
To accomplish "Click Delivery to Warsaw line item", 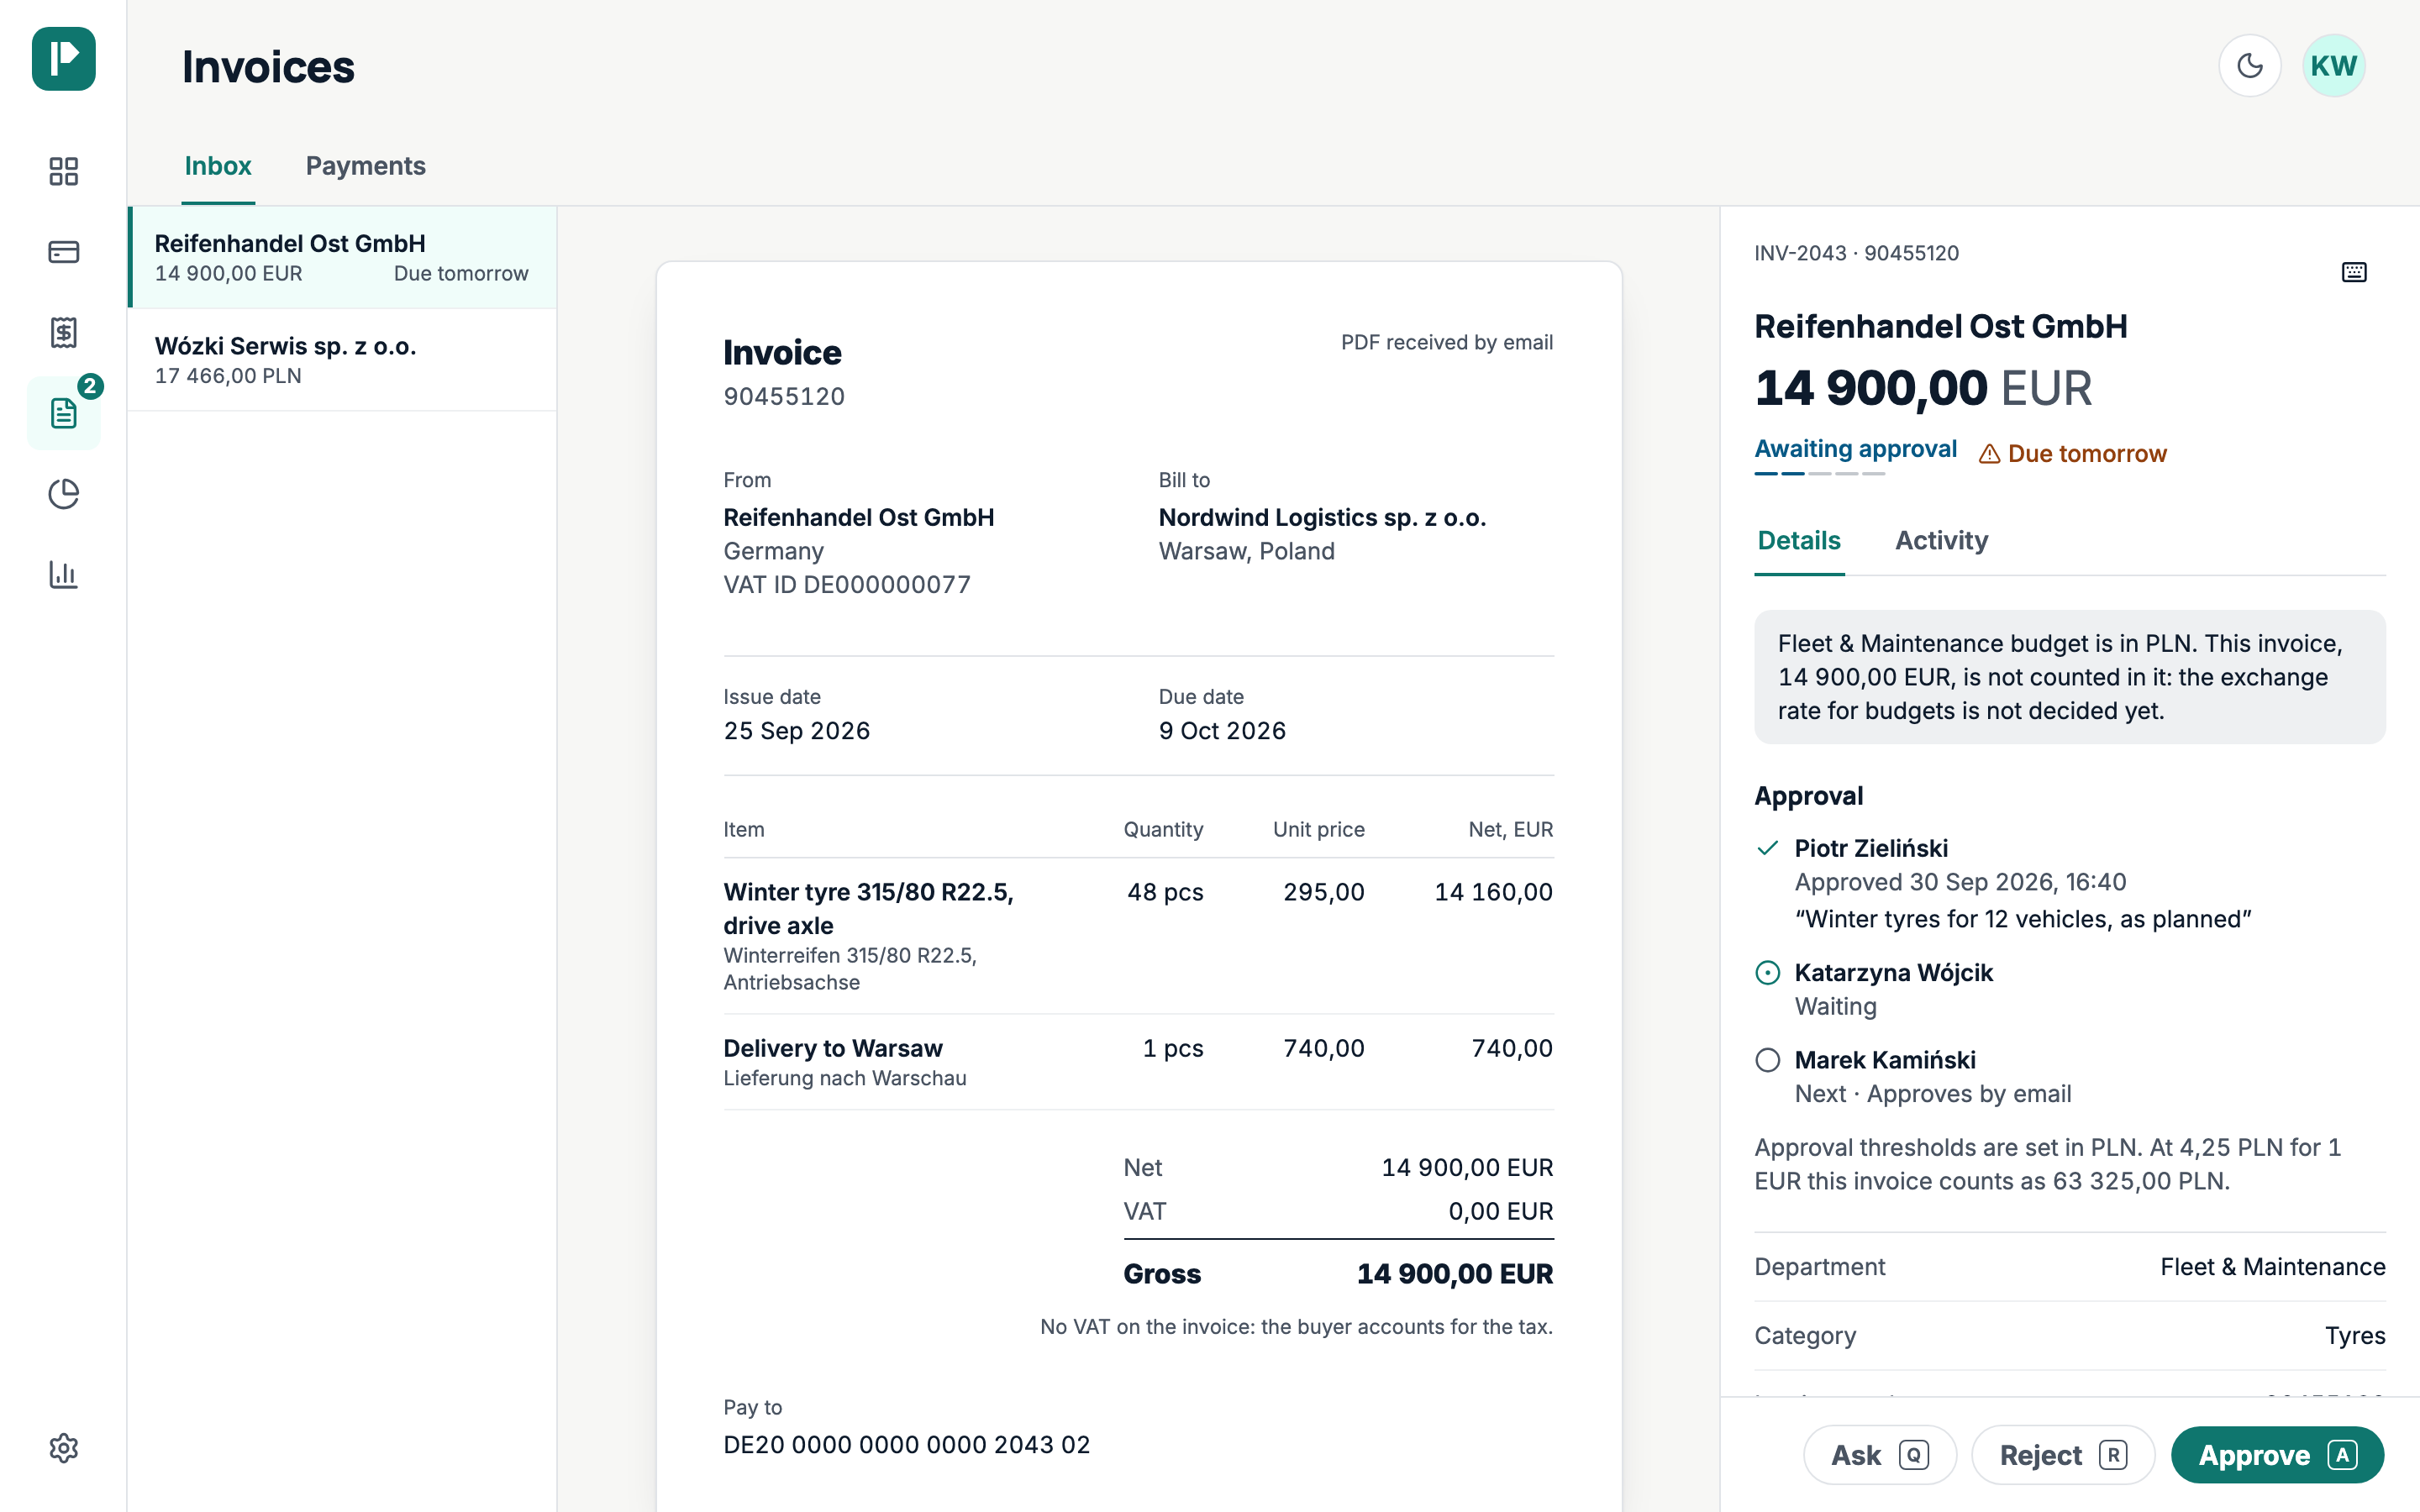I will pos(1138,1062).
